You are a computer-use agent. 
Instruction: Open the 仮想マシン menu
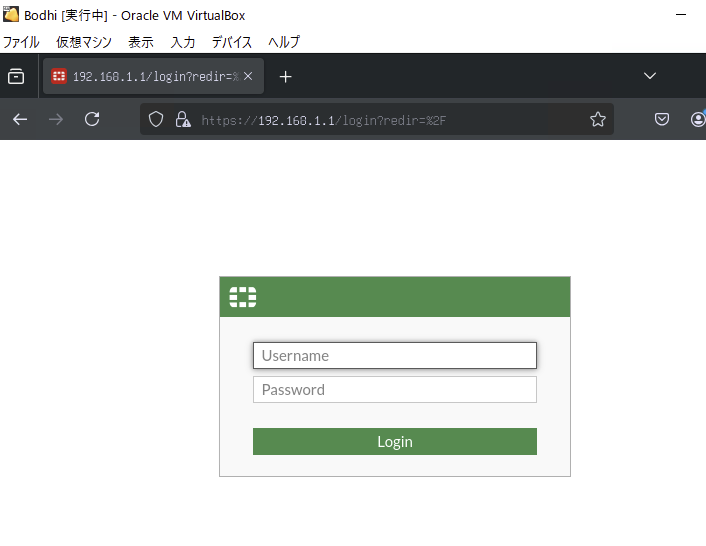pos(84,42)
